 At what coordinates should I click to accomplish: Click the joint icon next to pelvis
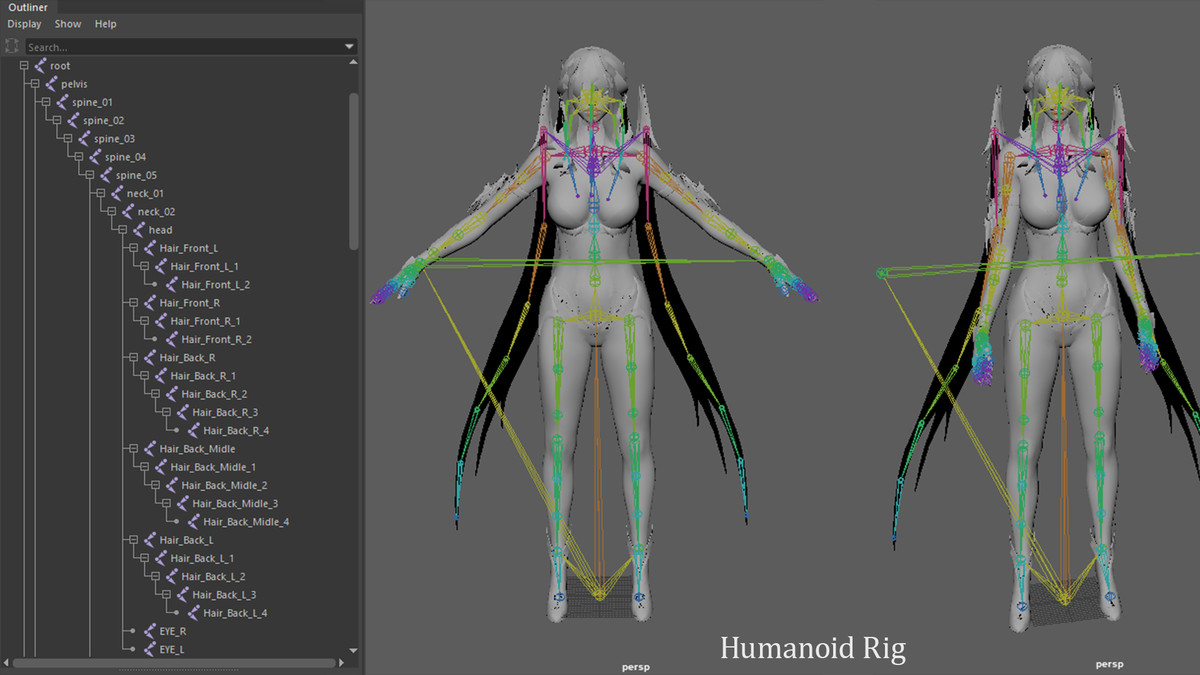point(51,84)
